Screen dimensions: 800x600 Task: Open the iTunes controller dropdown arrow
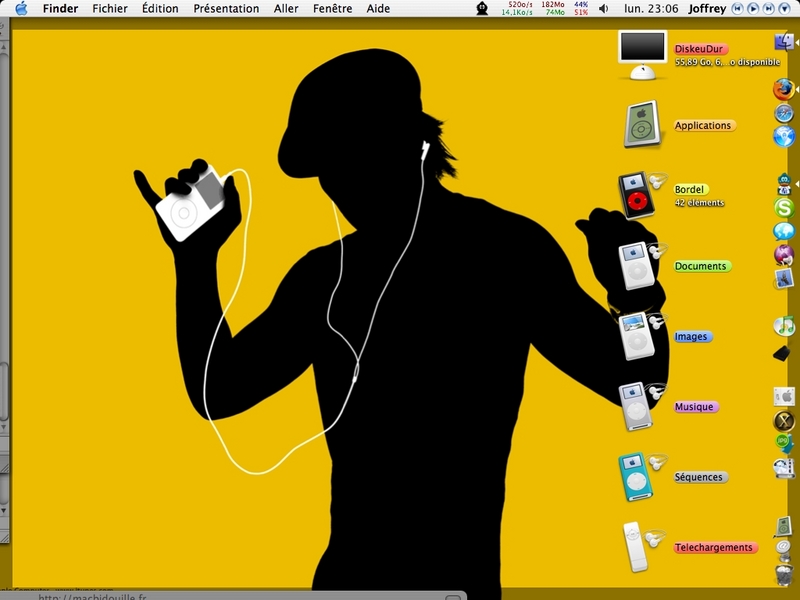point(784,8)
